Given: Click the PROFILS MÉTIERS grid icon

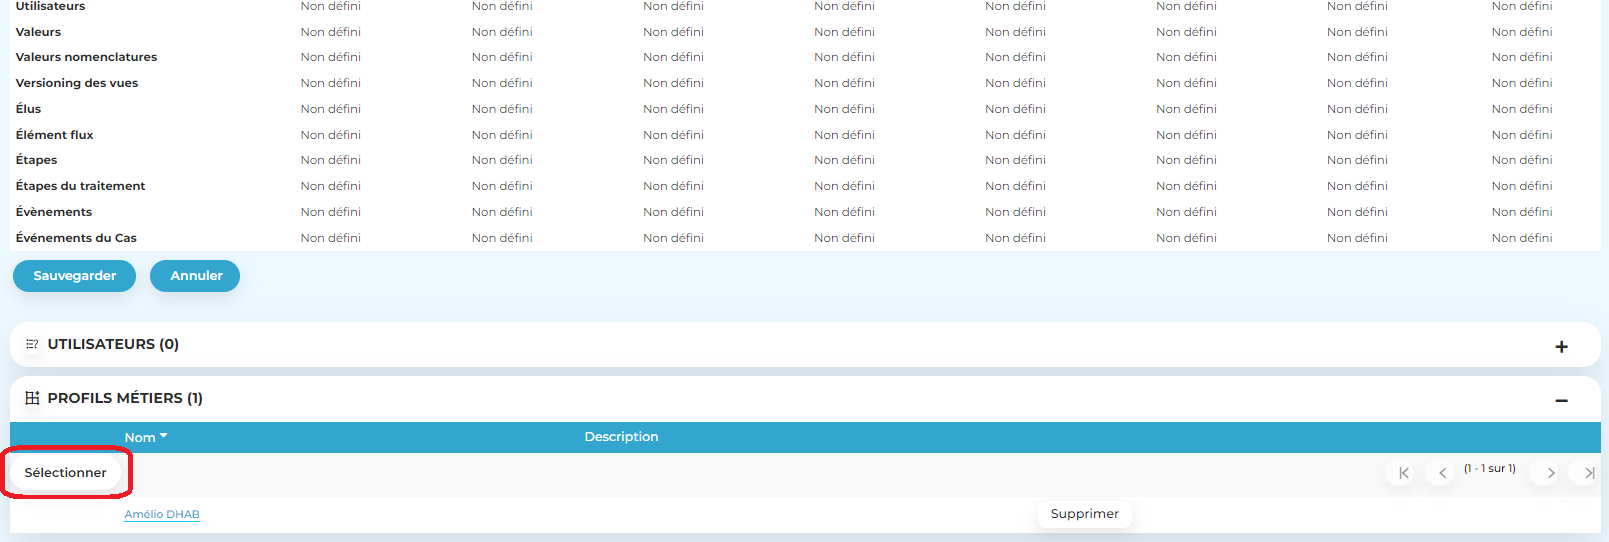Looking at the screenshot, I should coord(32,398).
